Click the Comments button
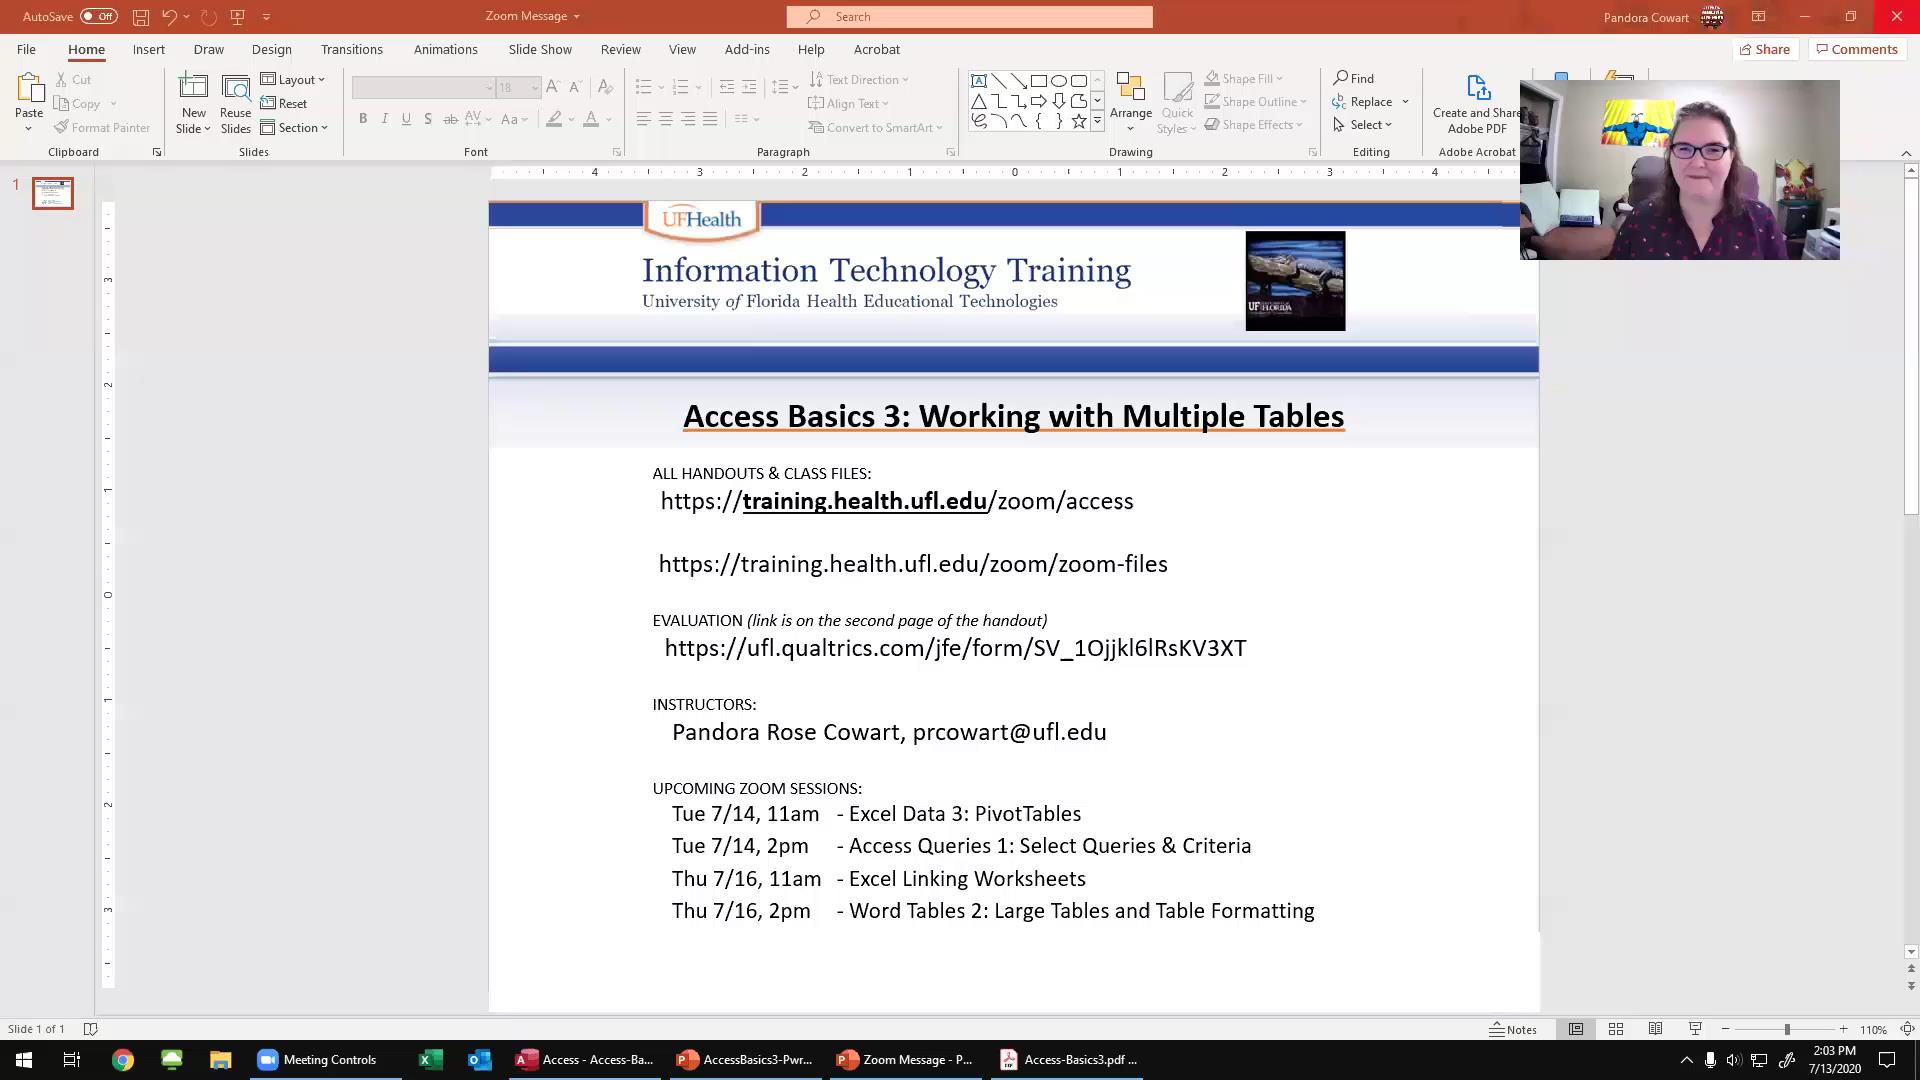1920x1080 pixels. click(x=1857, y=49)
